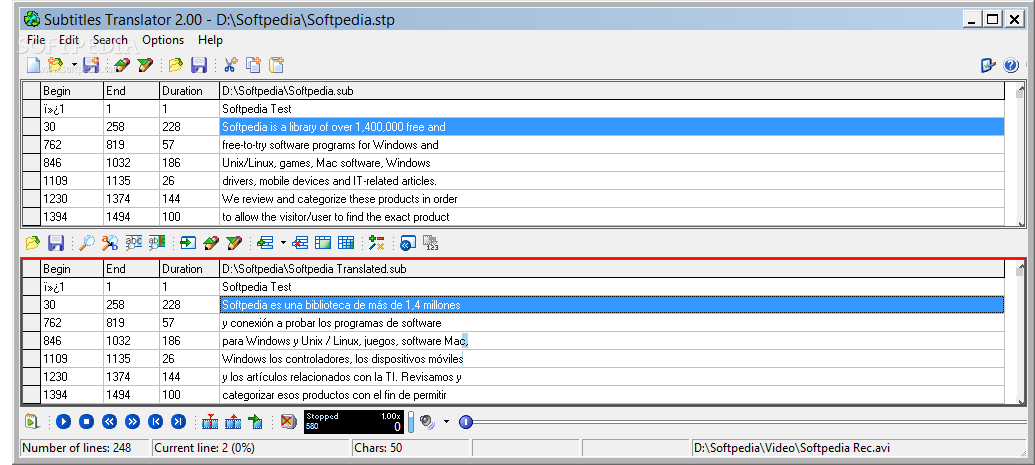This screenshot has width=1035, height=465.
Task: Click the film frame 123 icon
Action: pyautogui.click(x=430, y=243)
